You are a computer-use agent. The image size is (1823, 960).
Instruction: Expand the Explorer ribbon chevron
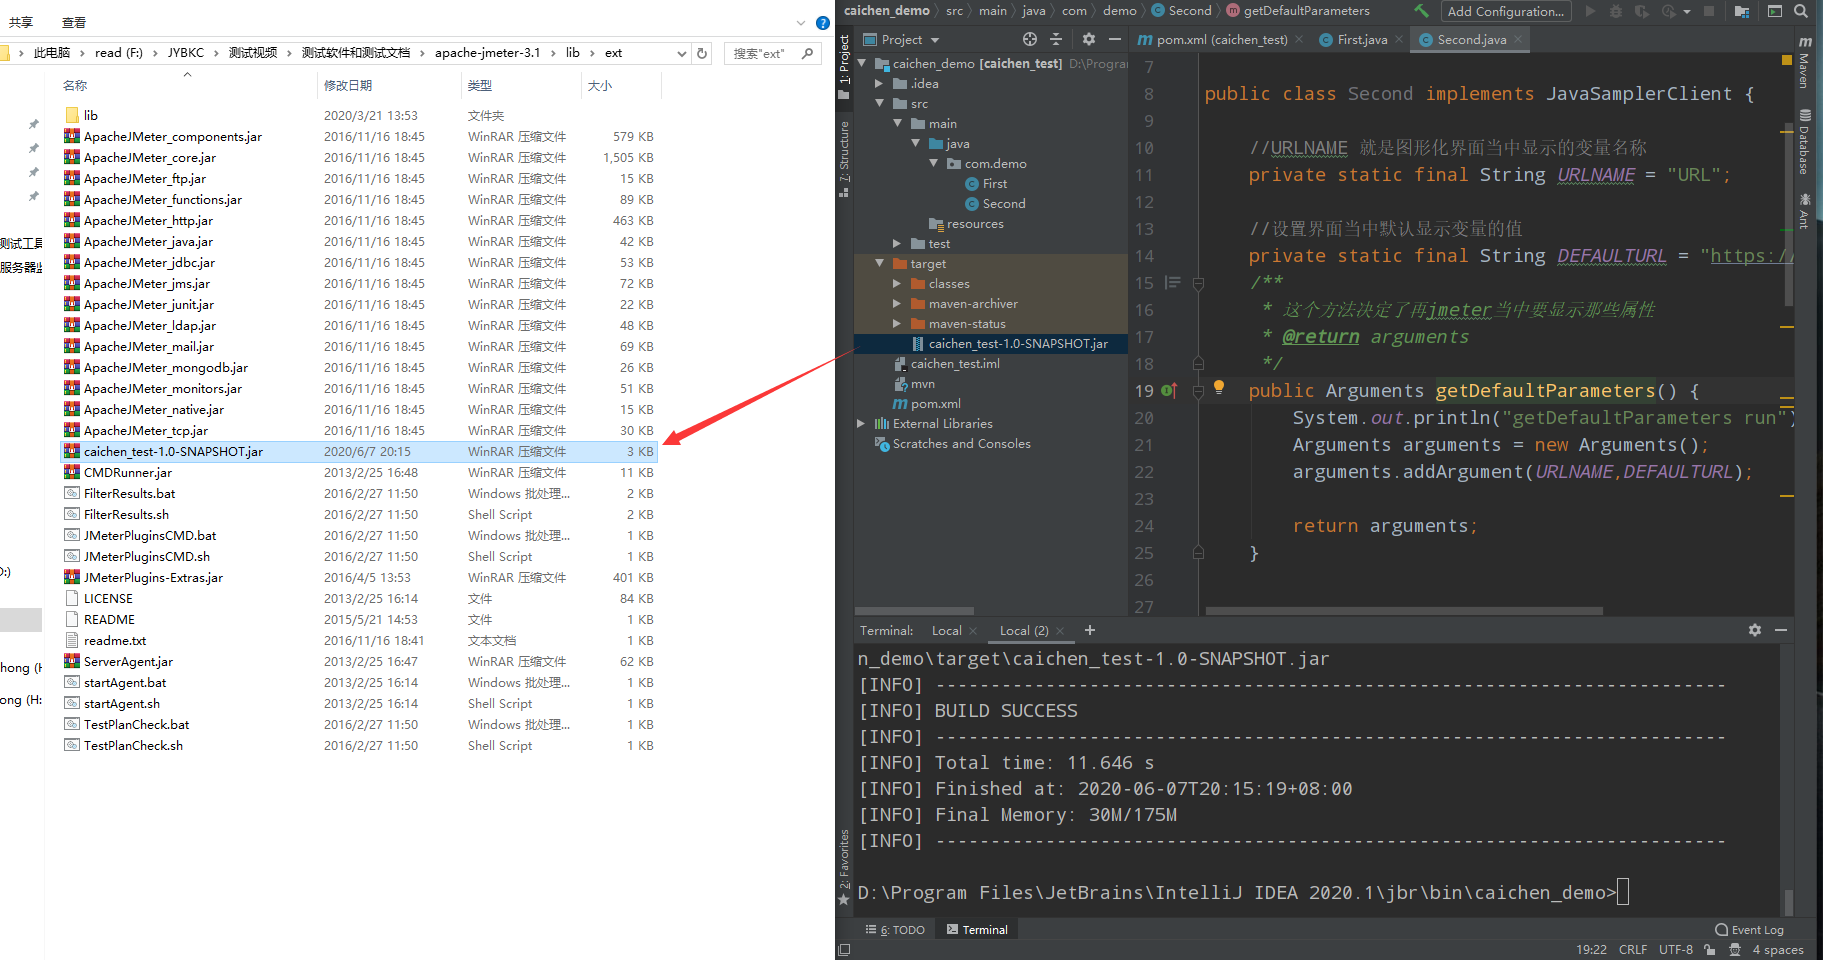point(801,22)
